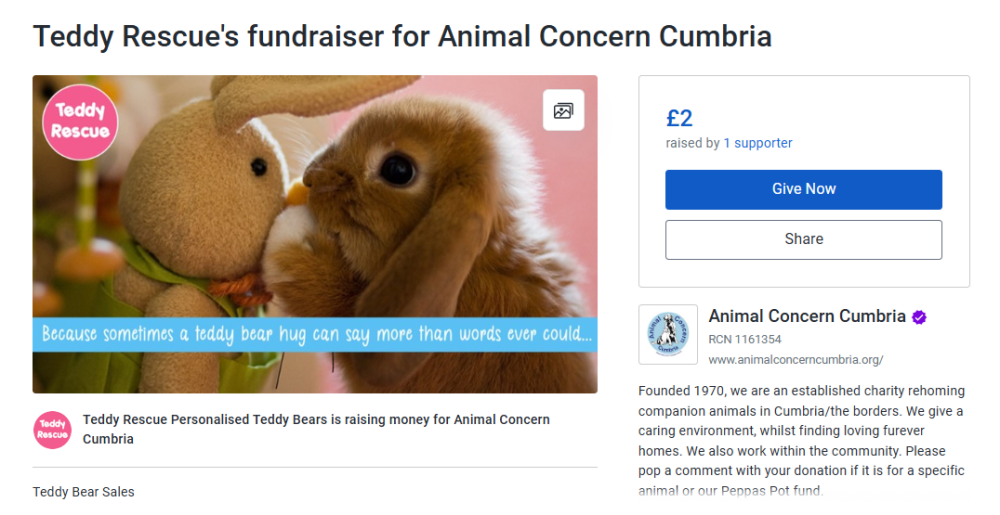
Task: Click the small Teddy Rescue avatar below the photo
Action: 52,429
